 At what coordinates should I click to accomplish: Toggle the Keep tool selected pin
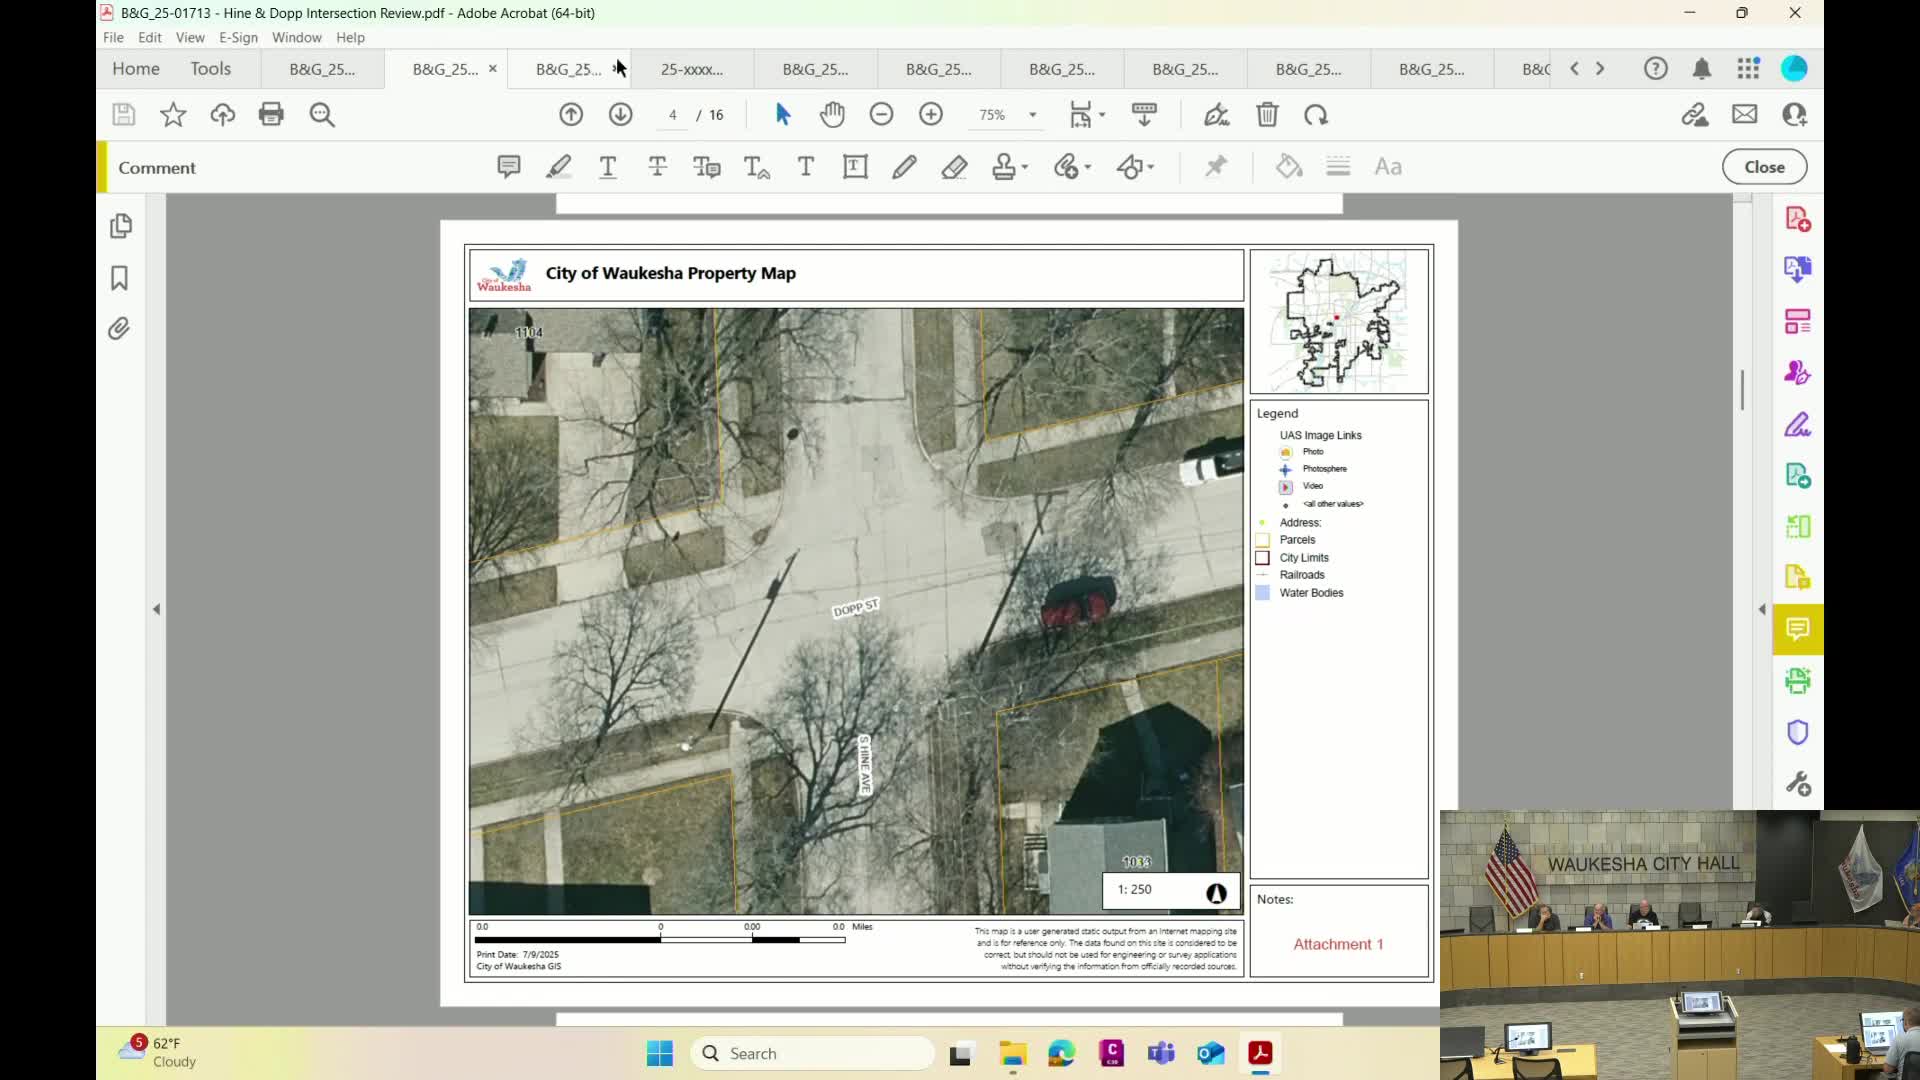(x=1216, y=167)
